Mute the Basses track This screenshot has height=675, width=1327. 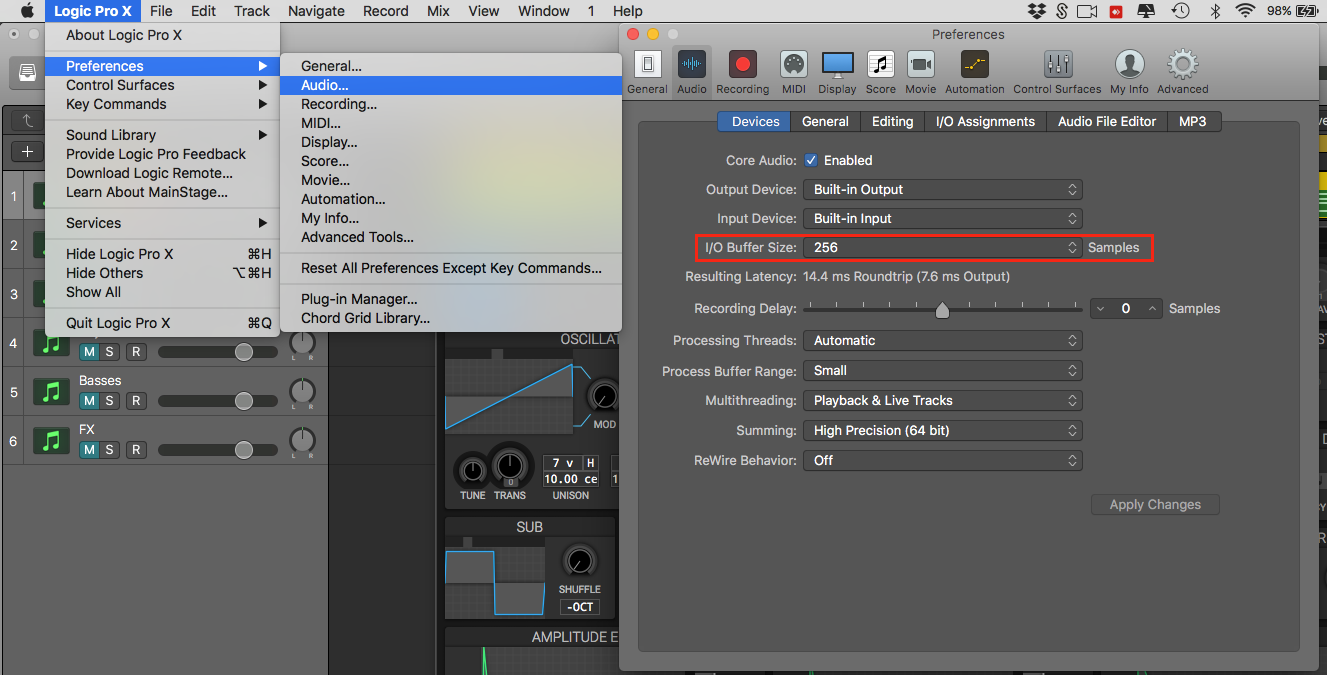coord(89,401)
